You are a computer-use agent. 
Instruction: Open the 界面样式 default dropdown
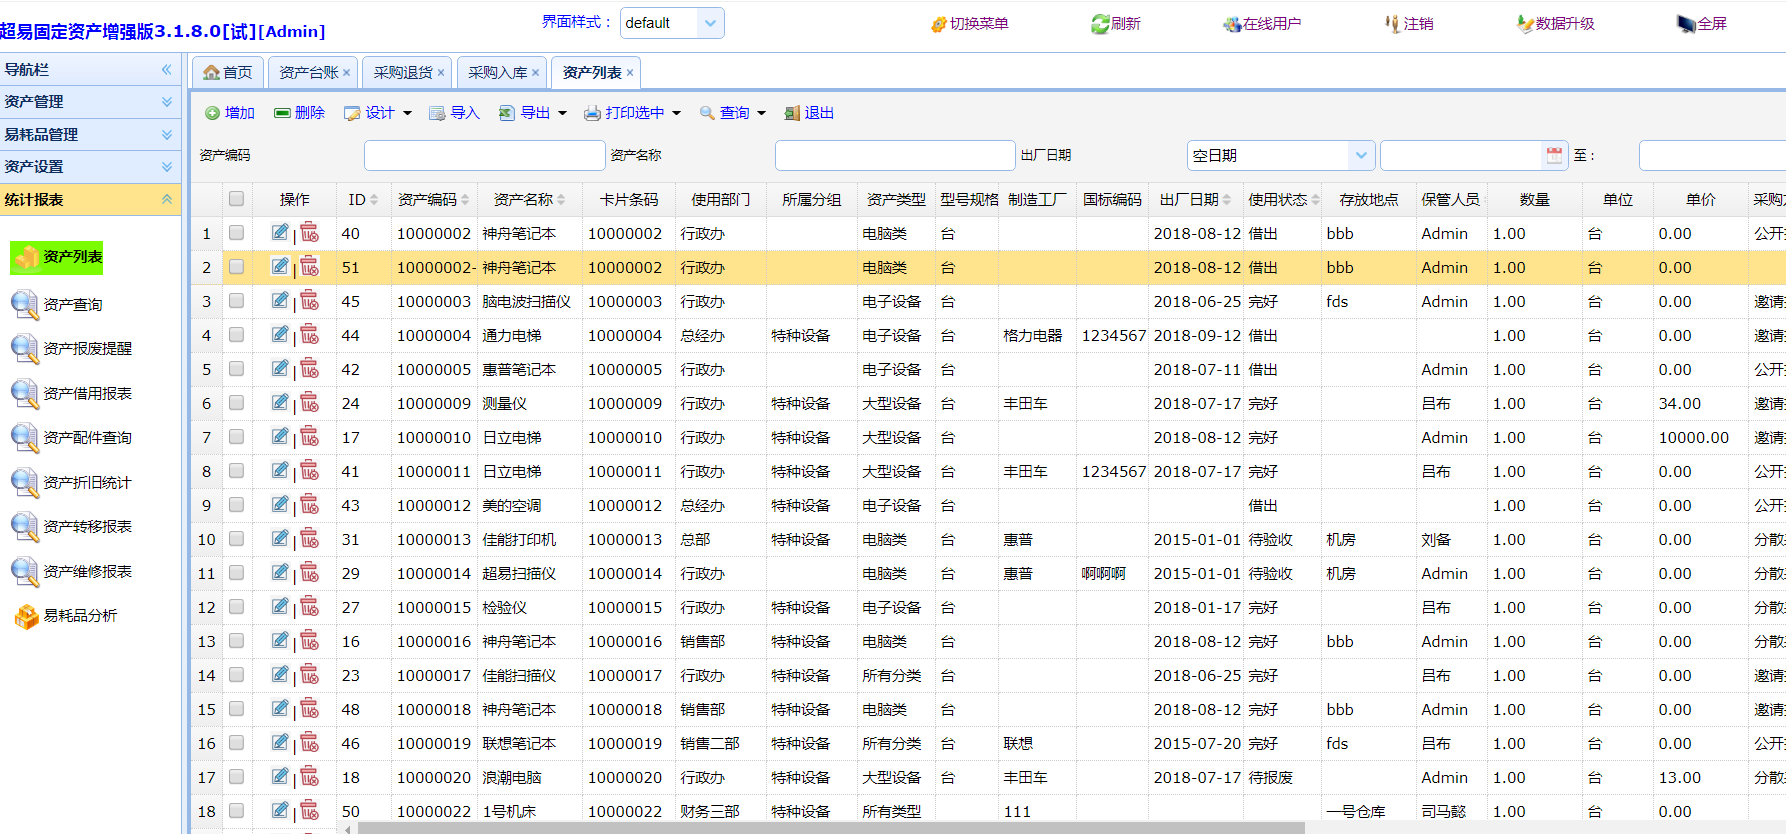(710, 23)
